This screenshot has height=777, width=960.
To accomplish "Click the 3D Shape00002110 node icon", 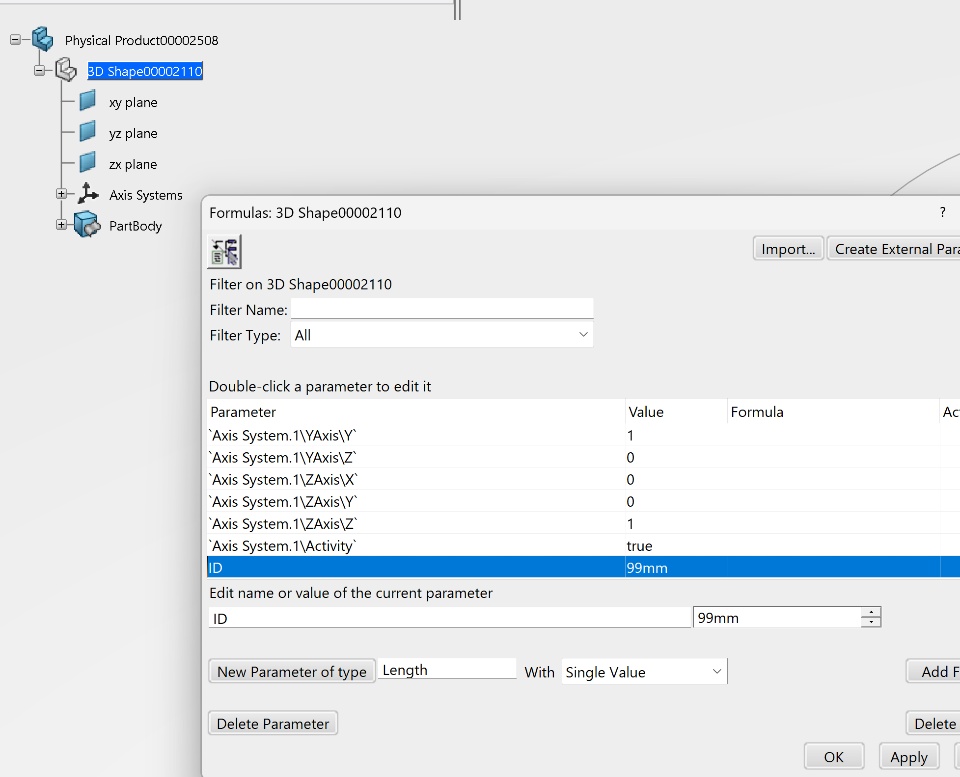I will point(65,70).
